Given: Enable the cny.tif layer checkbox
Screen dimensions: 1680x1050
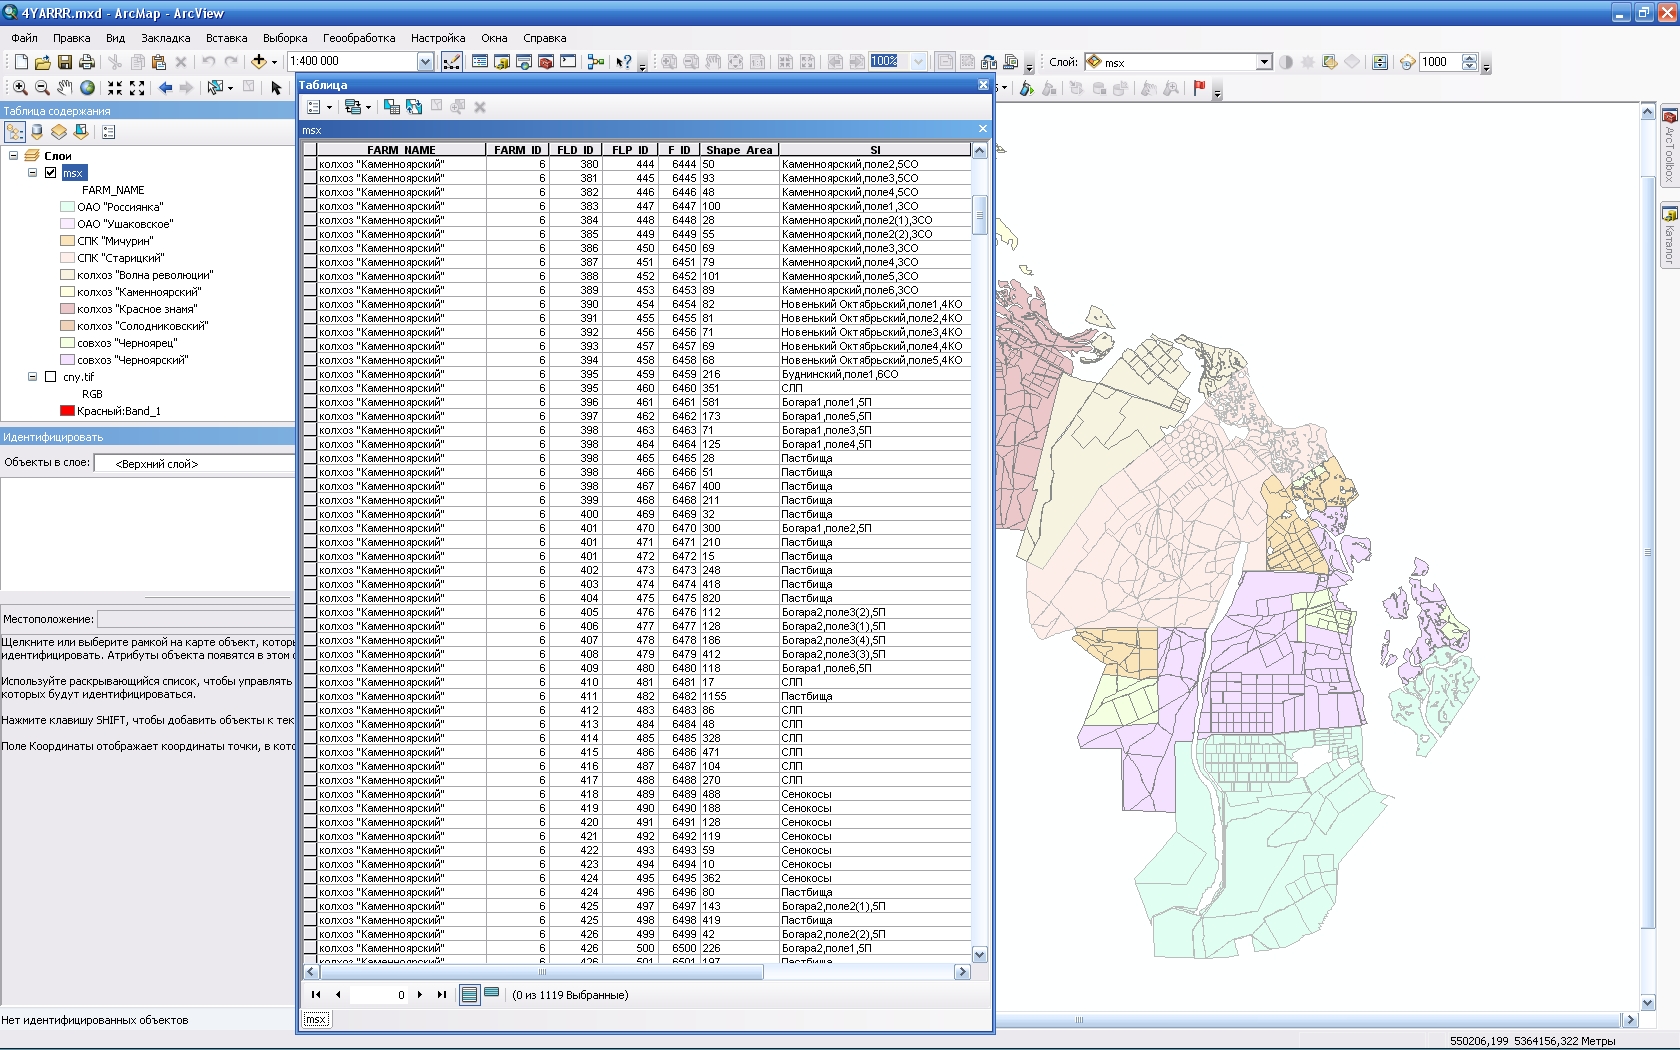Looking at the screenshot, I should pyautogui.click(x=51, y=377).
